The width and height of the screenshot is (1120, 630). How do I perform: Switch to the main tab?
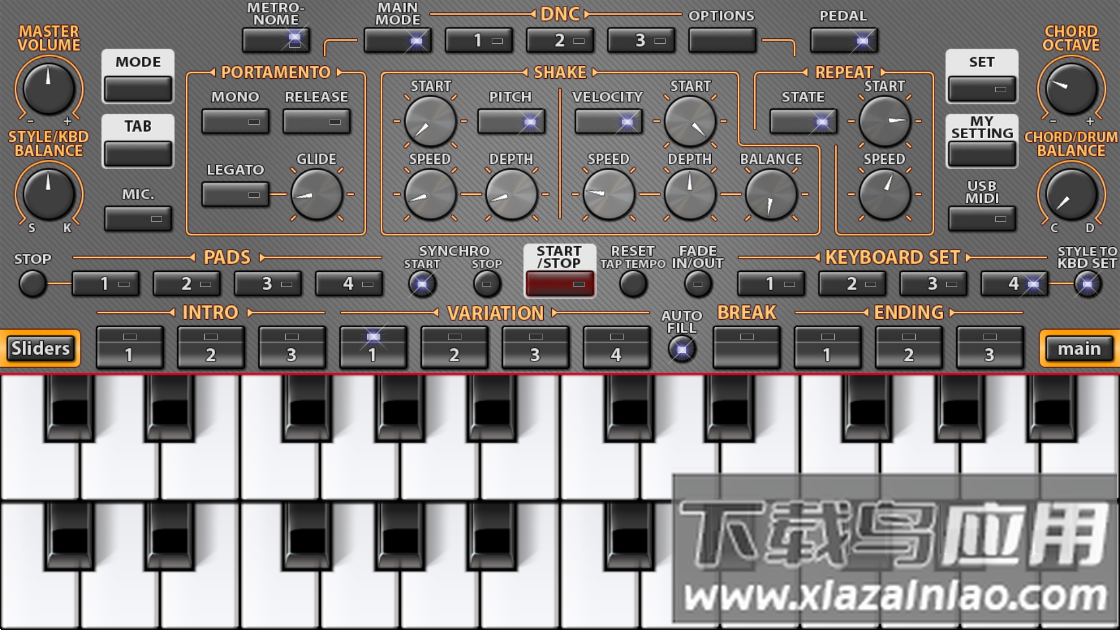point(1079,348)
